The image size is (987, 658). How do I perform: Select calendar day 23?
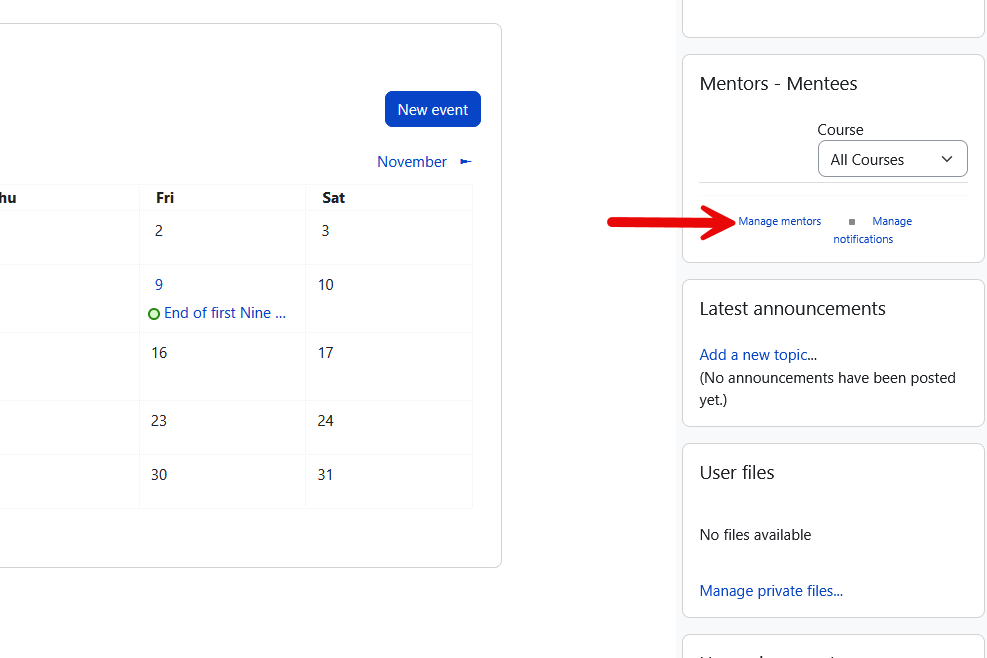[x=159, y=421]
